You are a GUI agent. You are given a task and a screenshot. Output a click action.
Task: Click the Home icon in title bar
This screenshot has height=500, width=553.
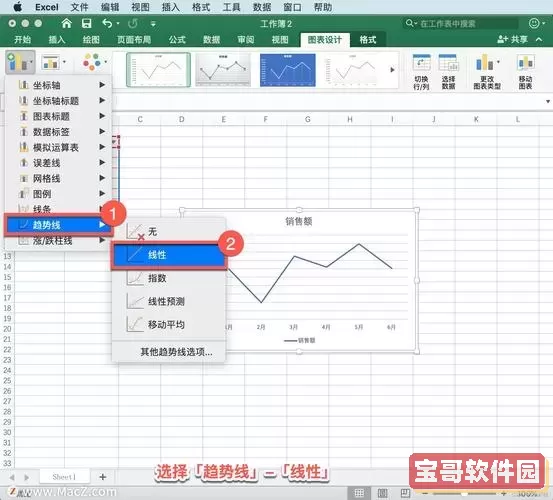(66, 24)
